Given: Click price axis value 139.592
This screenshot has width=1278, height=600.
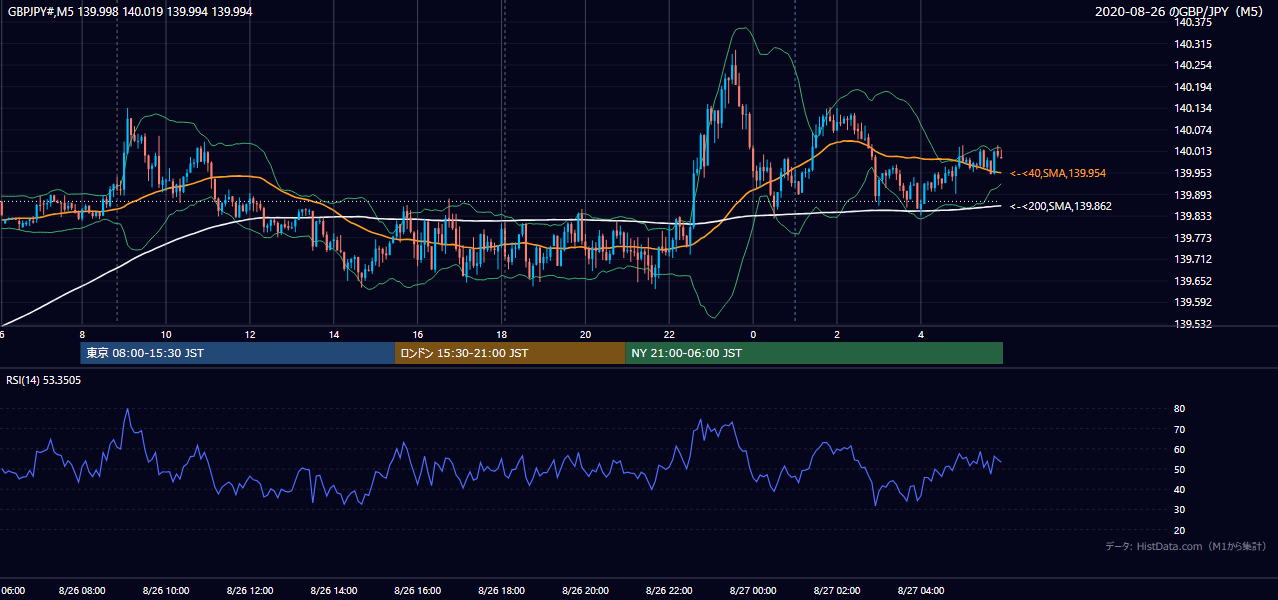Looking at the screenshot, I should pos(1194,302).
